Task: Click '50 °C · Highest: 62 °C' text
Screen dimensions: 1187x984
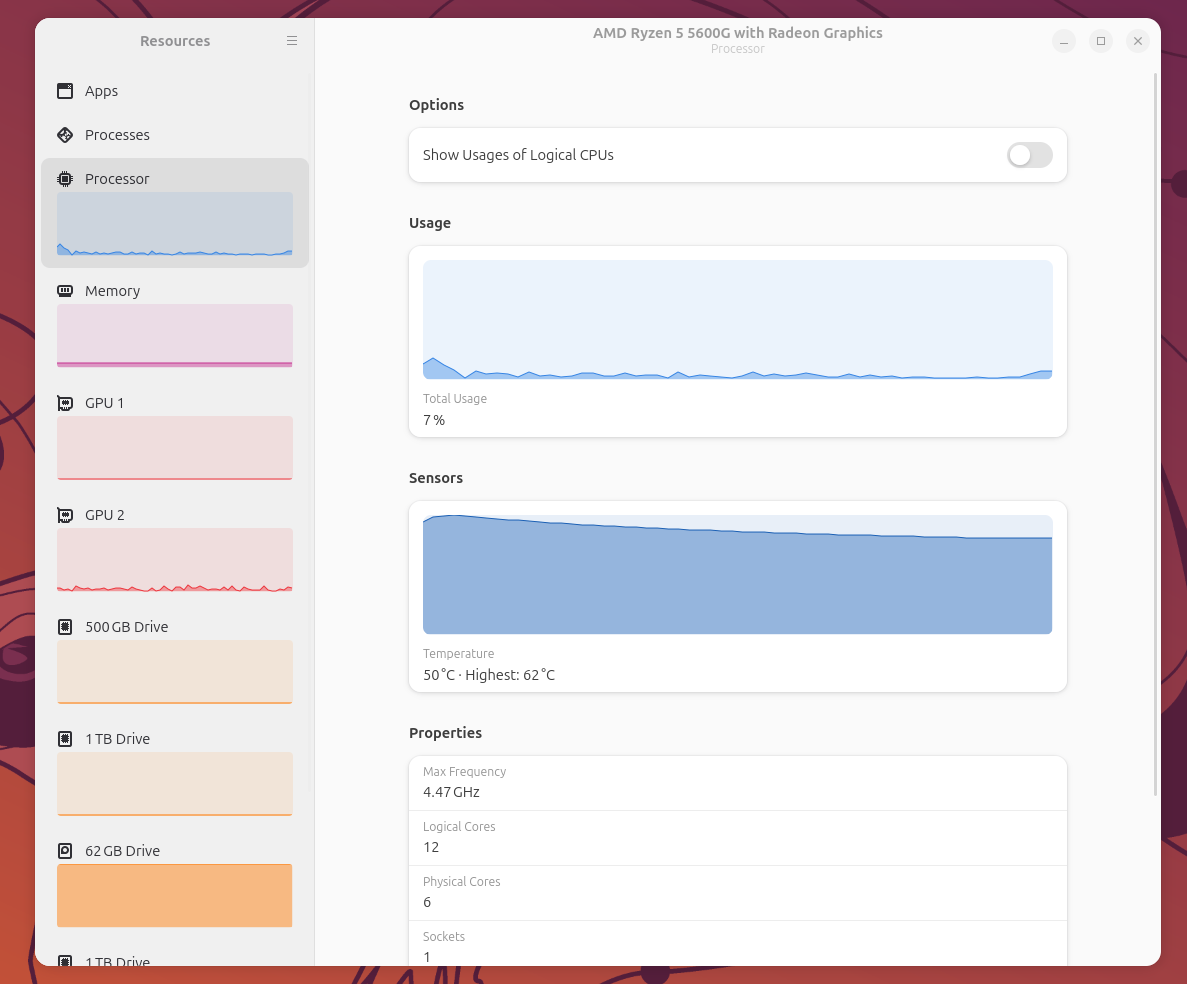Action: 489,675
